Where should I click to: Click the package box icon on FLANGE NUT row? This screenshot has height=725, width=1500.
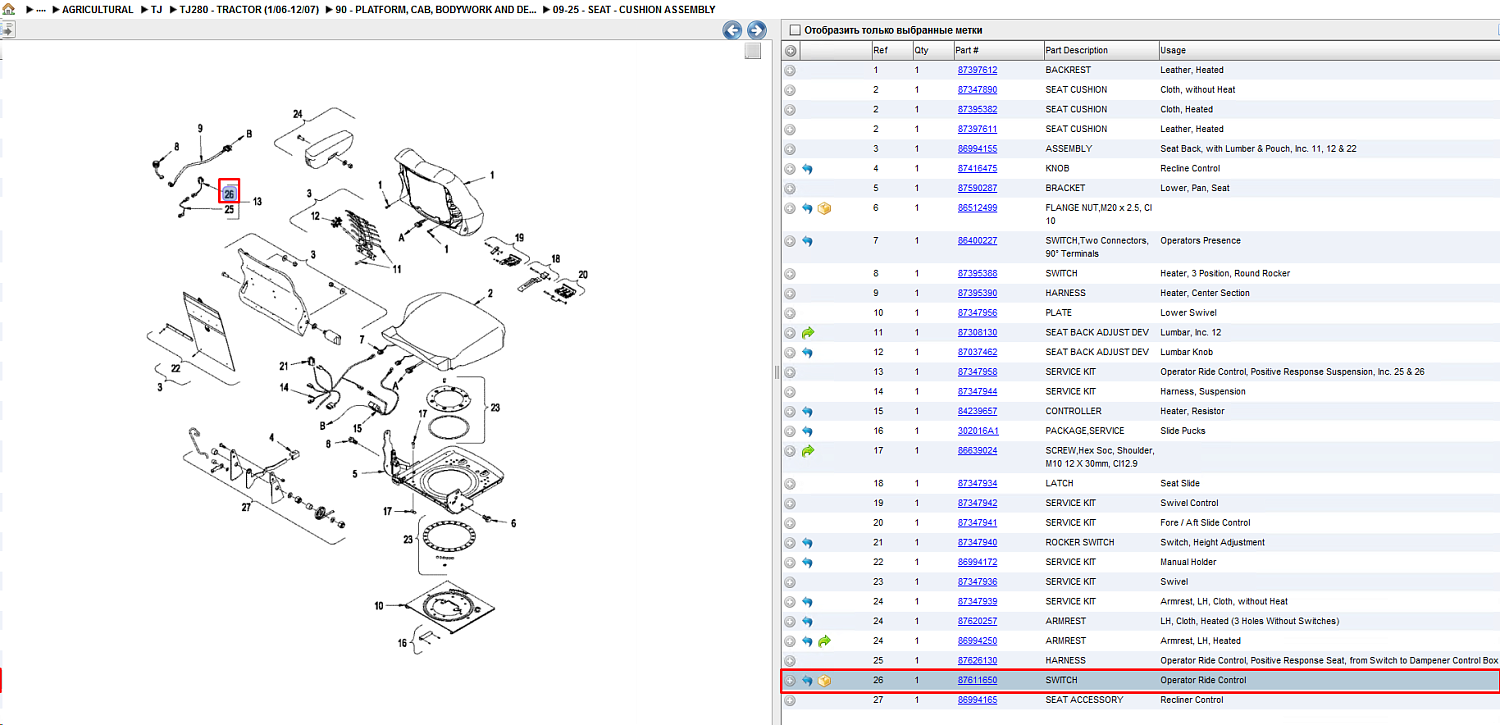[x=824, y=208]
